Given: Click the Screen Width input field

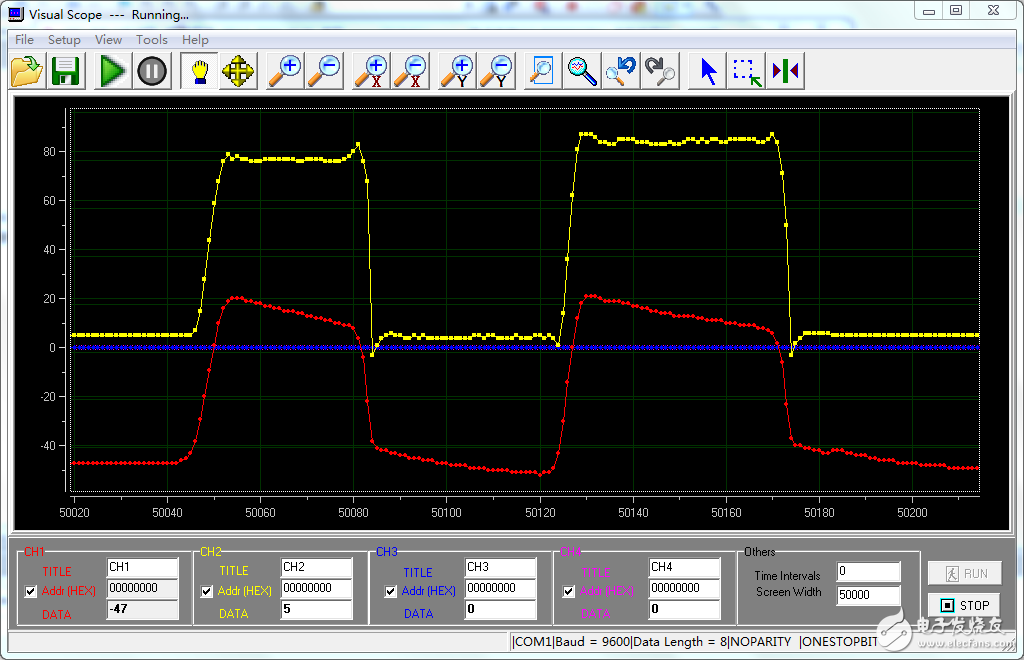Looking at the screenshot, I should click(868, 594).
